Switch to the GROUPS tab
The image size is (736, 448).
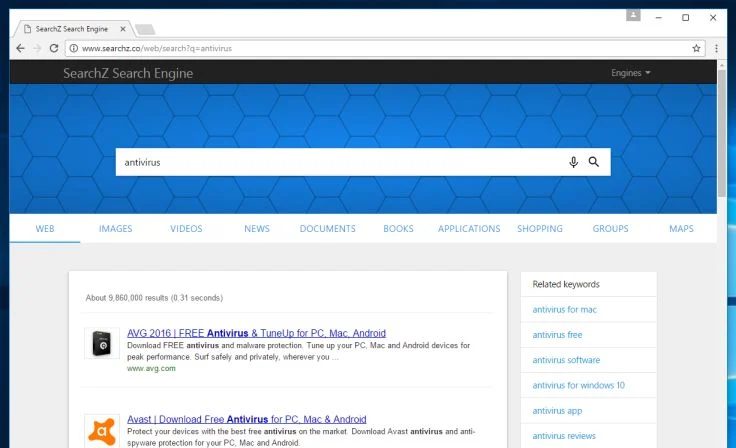click(610, 229)
